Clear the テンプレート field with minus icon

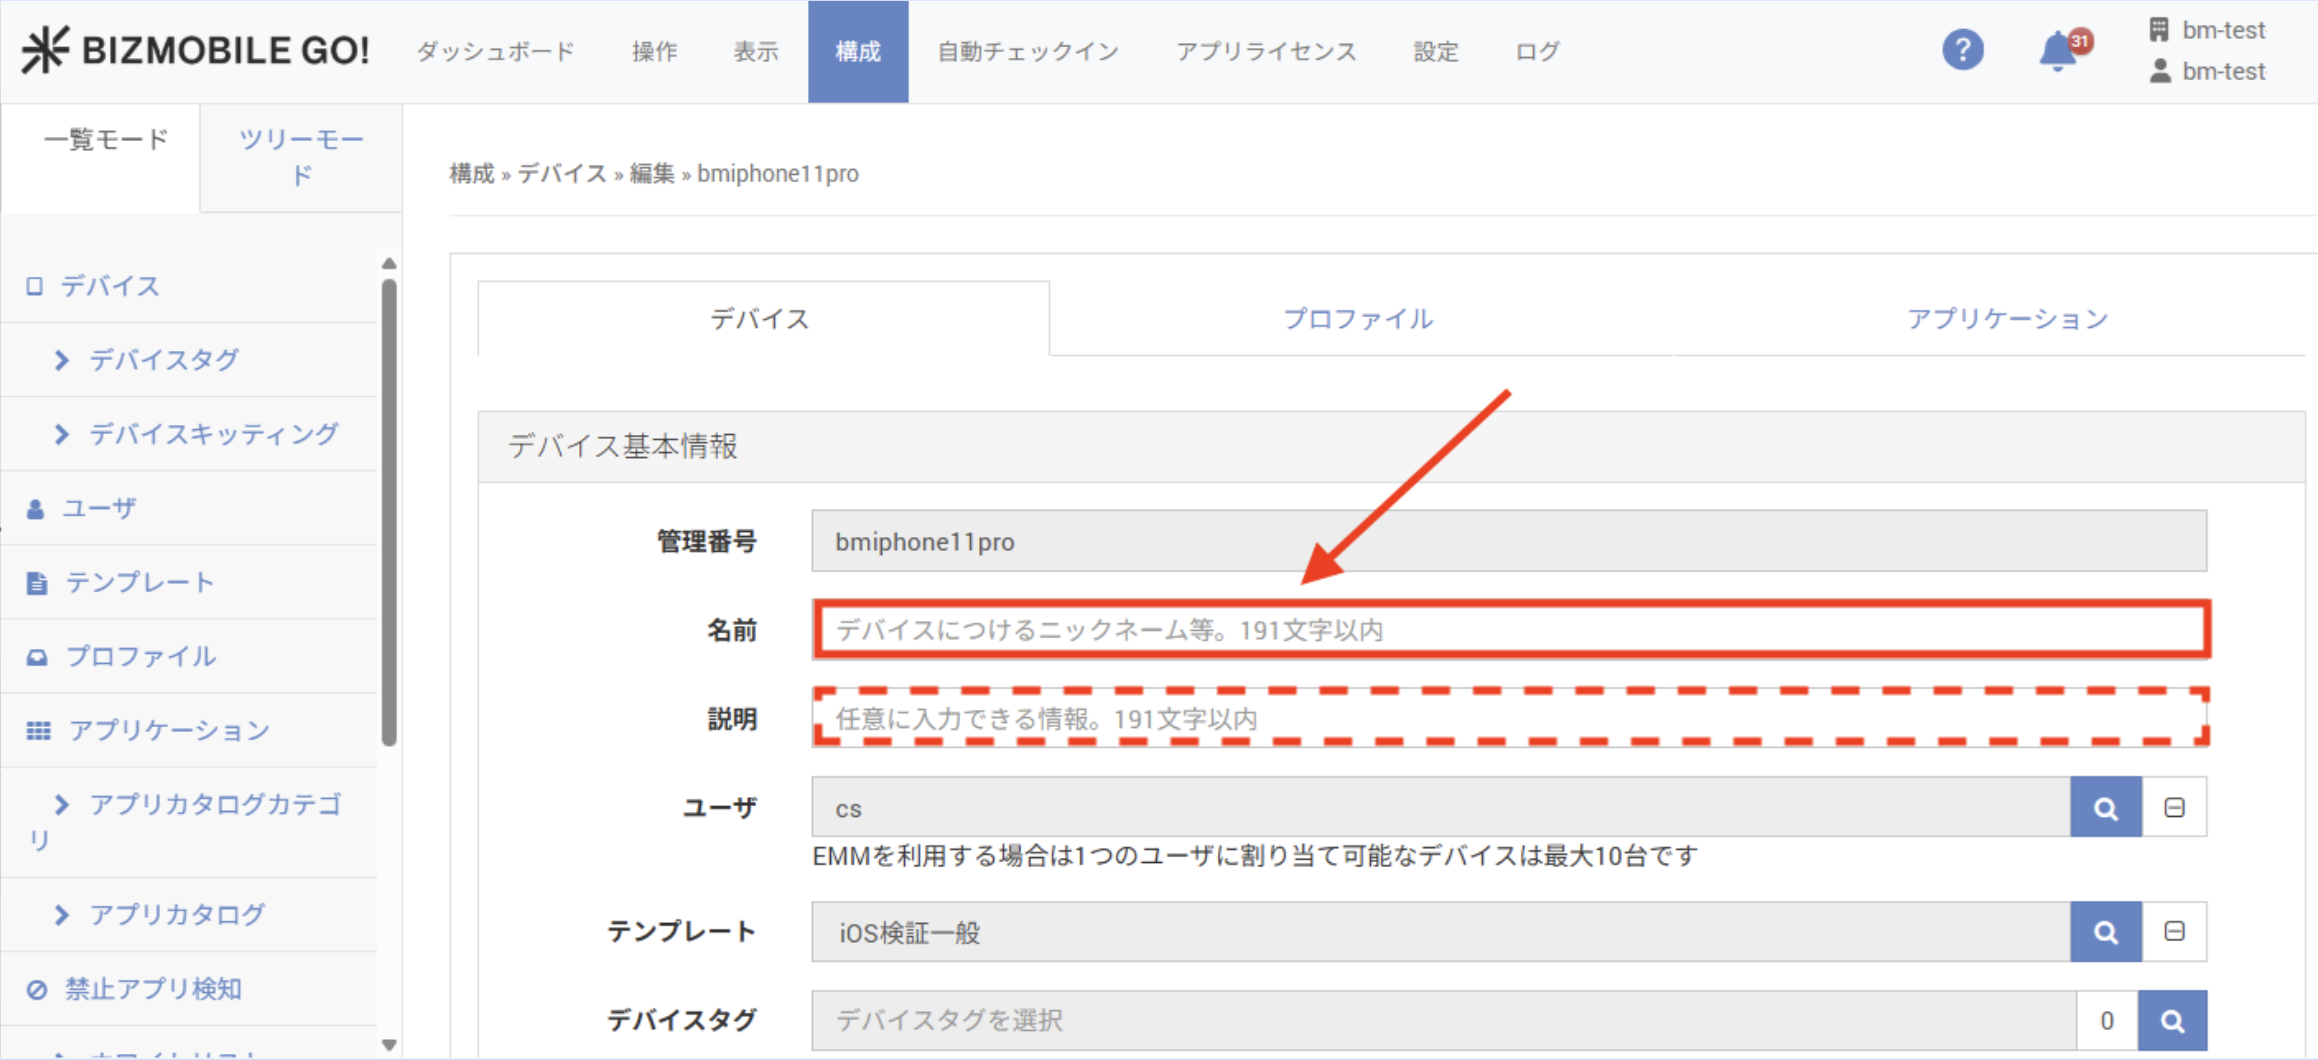[2174, 932]
